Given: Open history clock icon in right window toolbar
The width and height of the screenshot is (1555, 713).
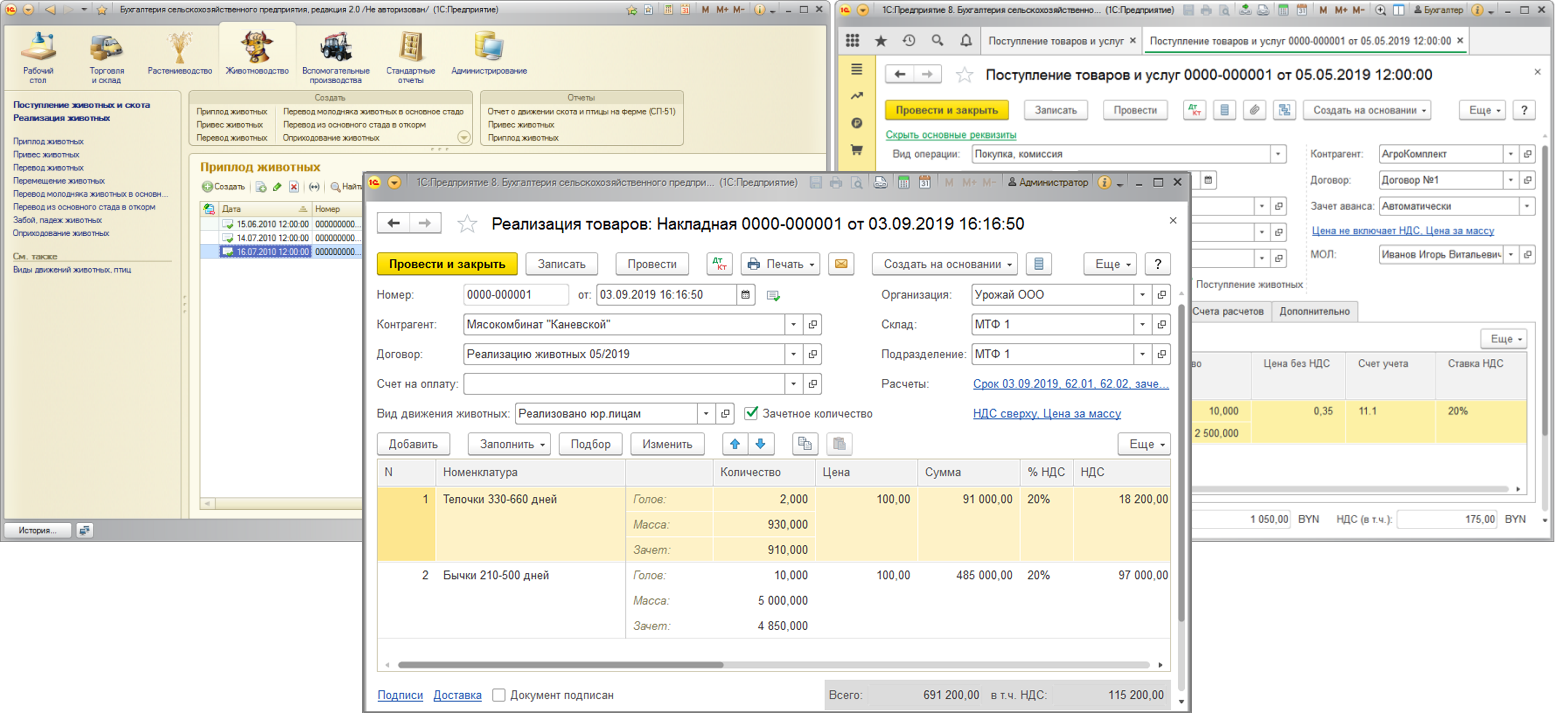Looking at the screenshot, I should pos(909,40).
